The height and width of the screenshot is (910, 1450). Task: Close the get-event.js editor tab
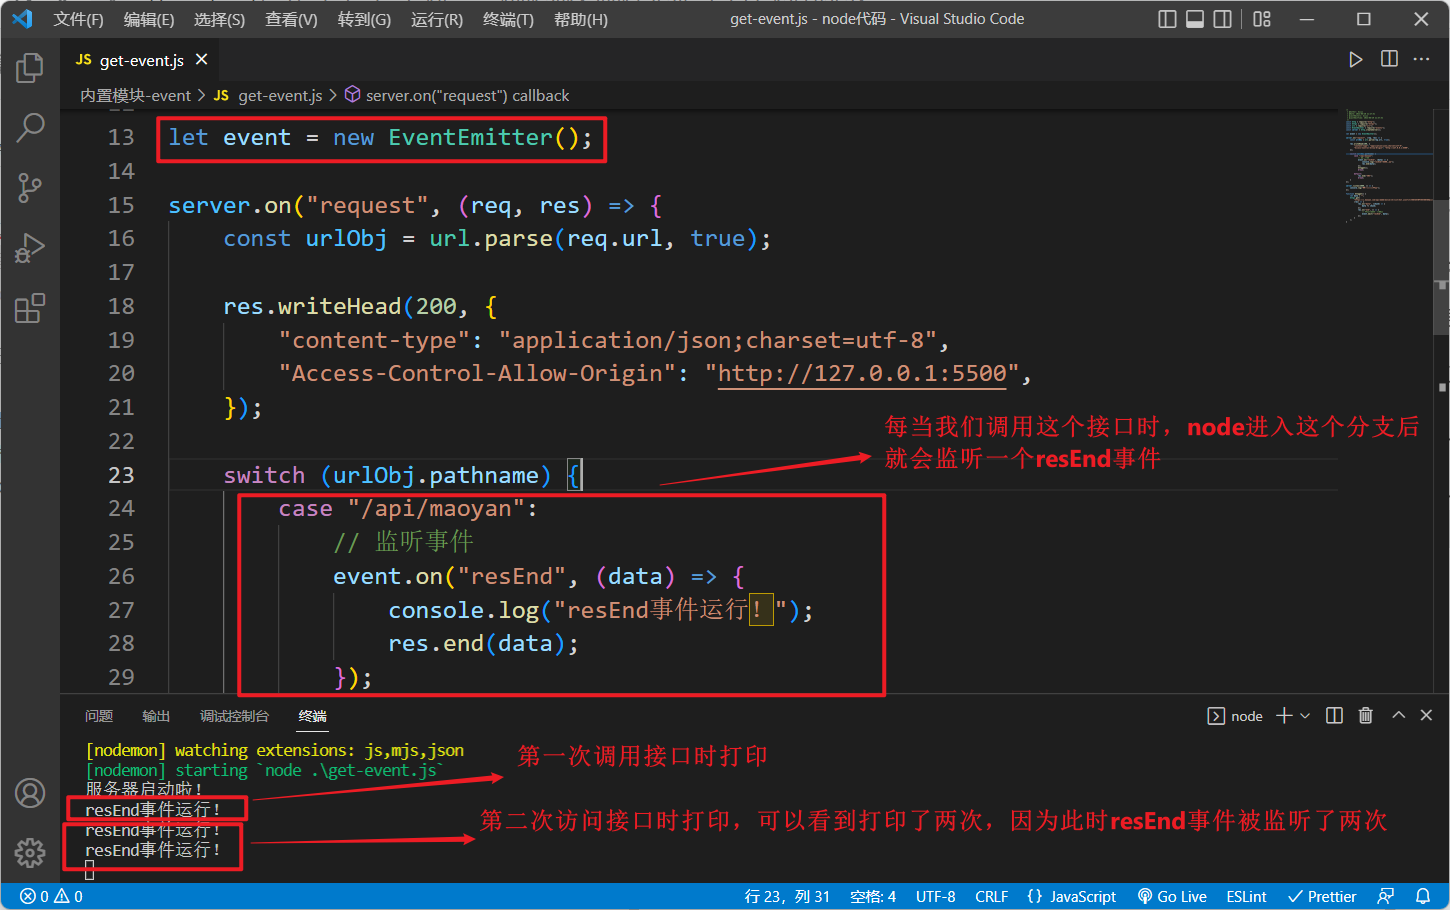[201, 60]
